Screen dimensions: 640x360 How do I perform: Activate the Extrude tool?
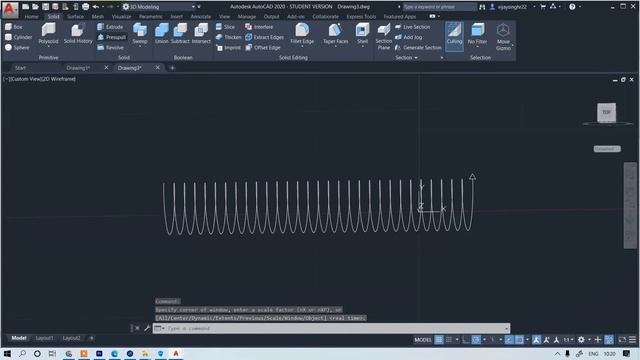(110, 27)
